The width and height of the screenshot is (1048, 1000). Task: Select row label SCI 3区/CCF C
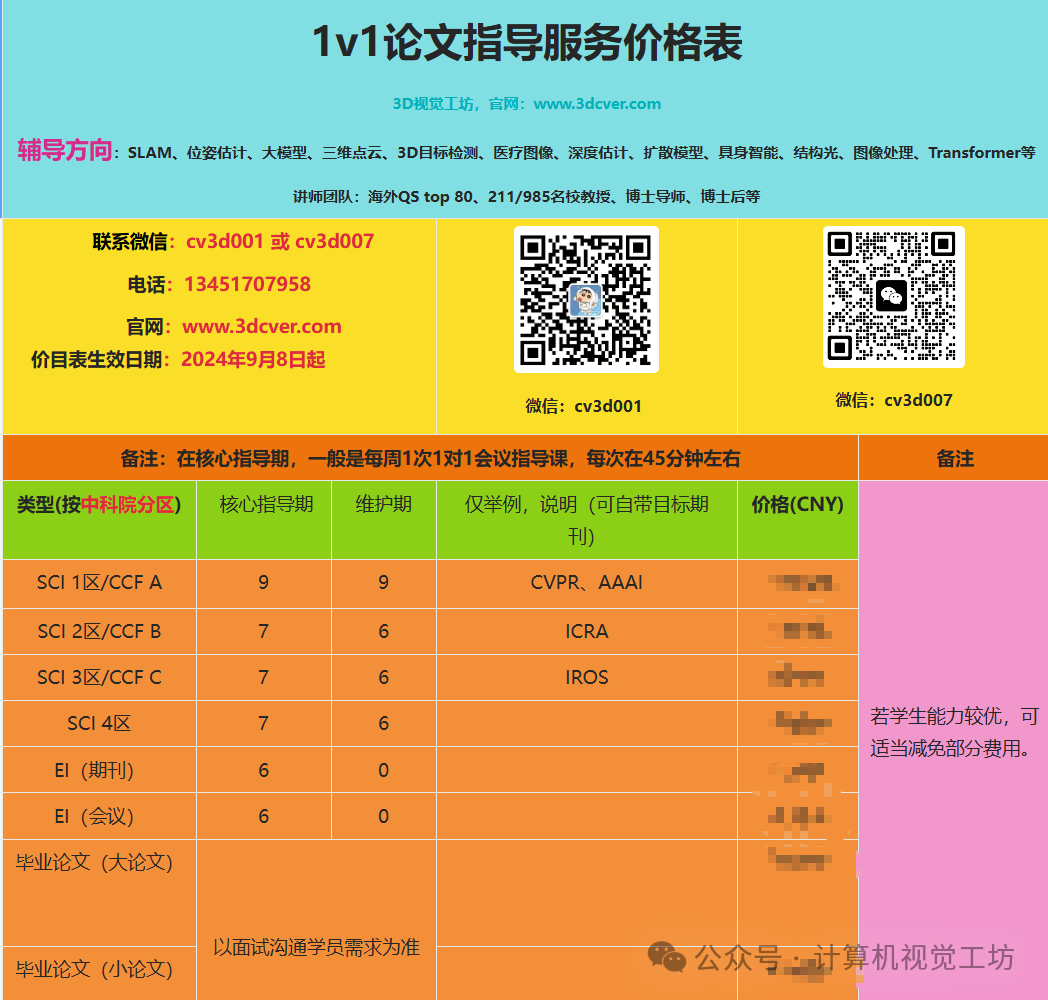pyautogui.click(x=99, y=678)
